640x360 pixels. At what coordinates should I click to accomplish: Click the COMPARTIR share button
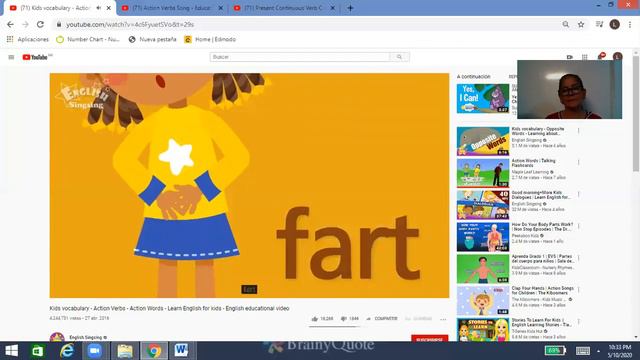coord(382,319)
